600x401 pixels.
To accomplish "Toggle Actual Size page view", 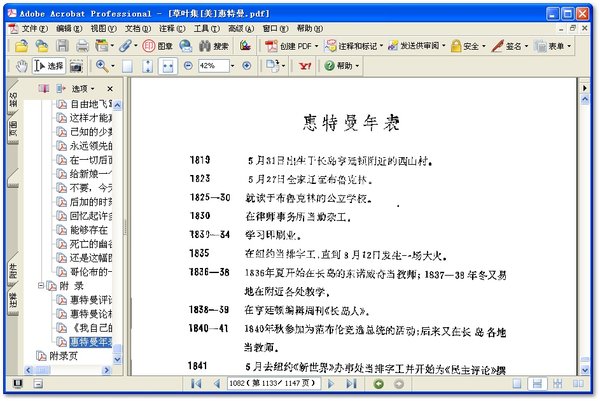I will click(x=127, y=66).
